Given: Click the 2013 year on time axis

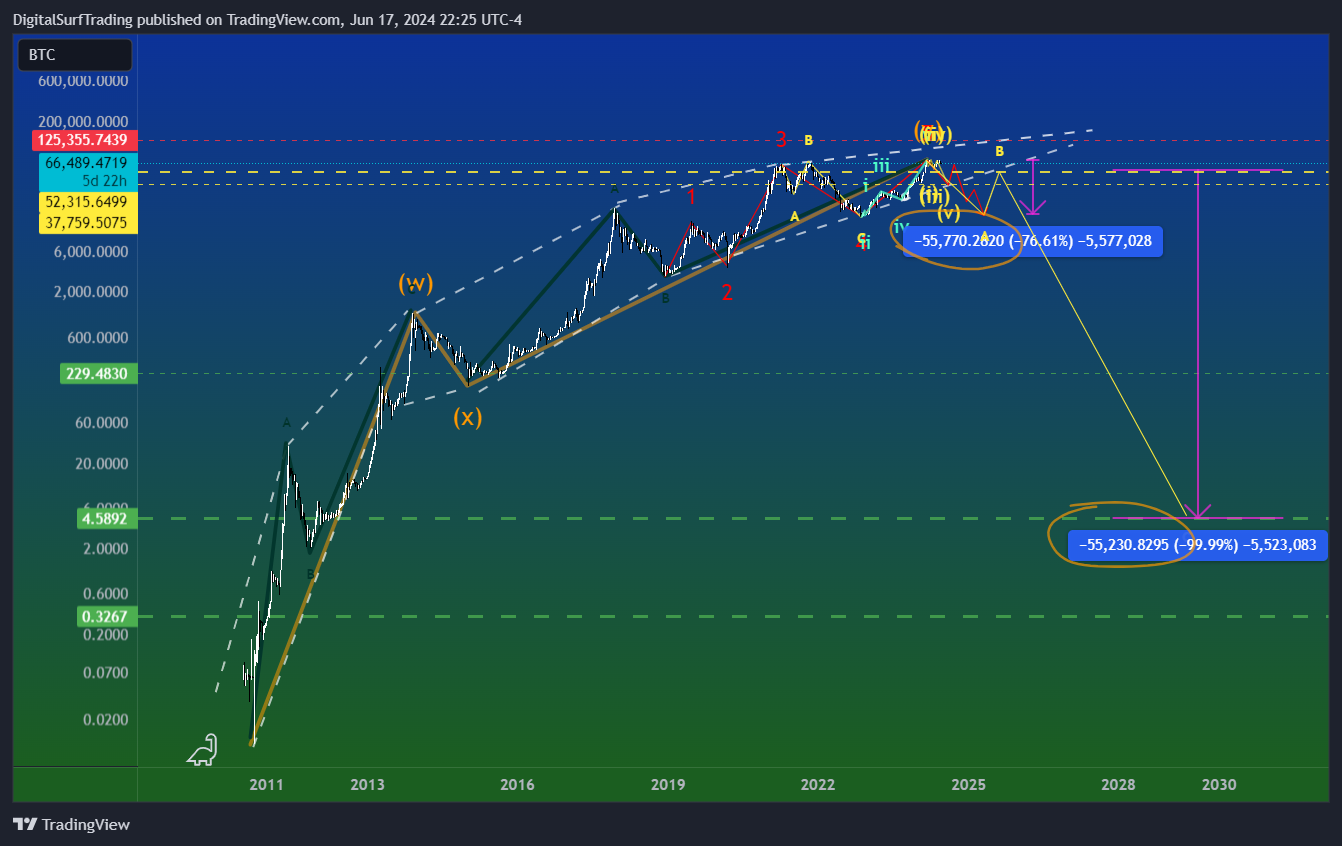Looking at the screenshot, I should click(368, 785).
